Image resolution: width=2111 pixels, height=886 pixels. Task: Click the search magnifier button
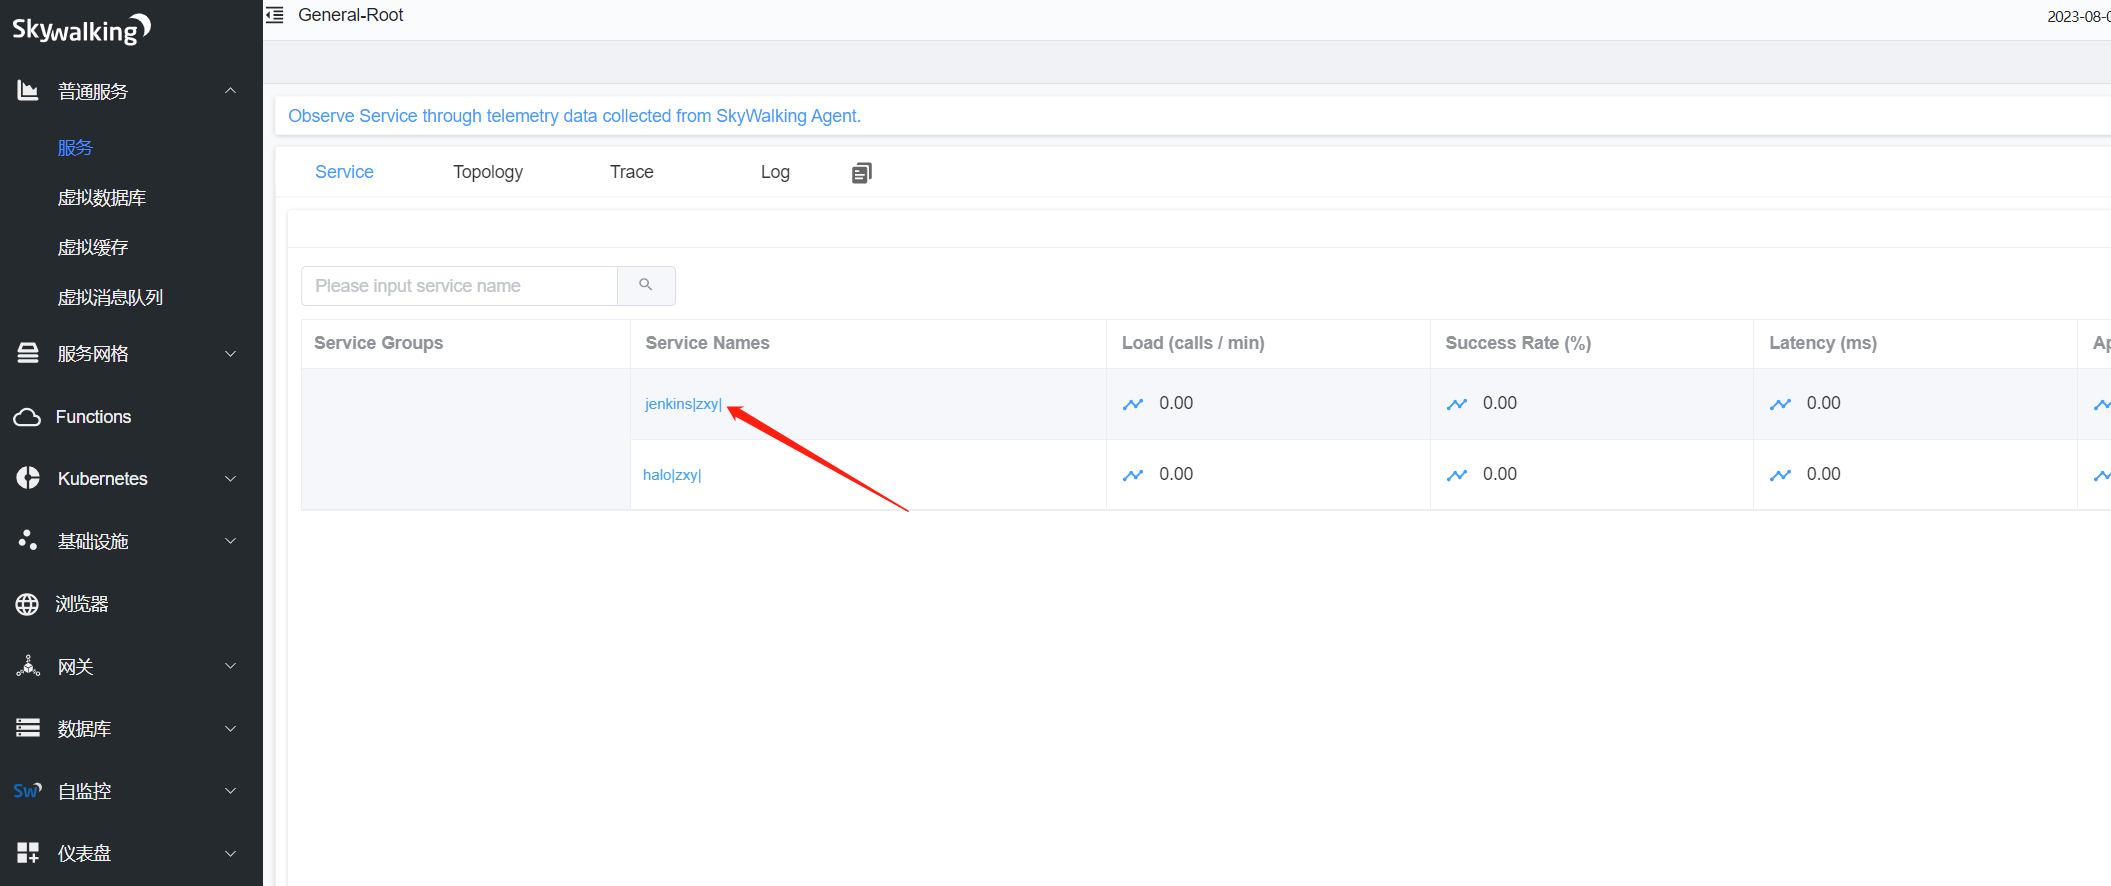tap(646, 286)
